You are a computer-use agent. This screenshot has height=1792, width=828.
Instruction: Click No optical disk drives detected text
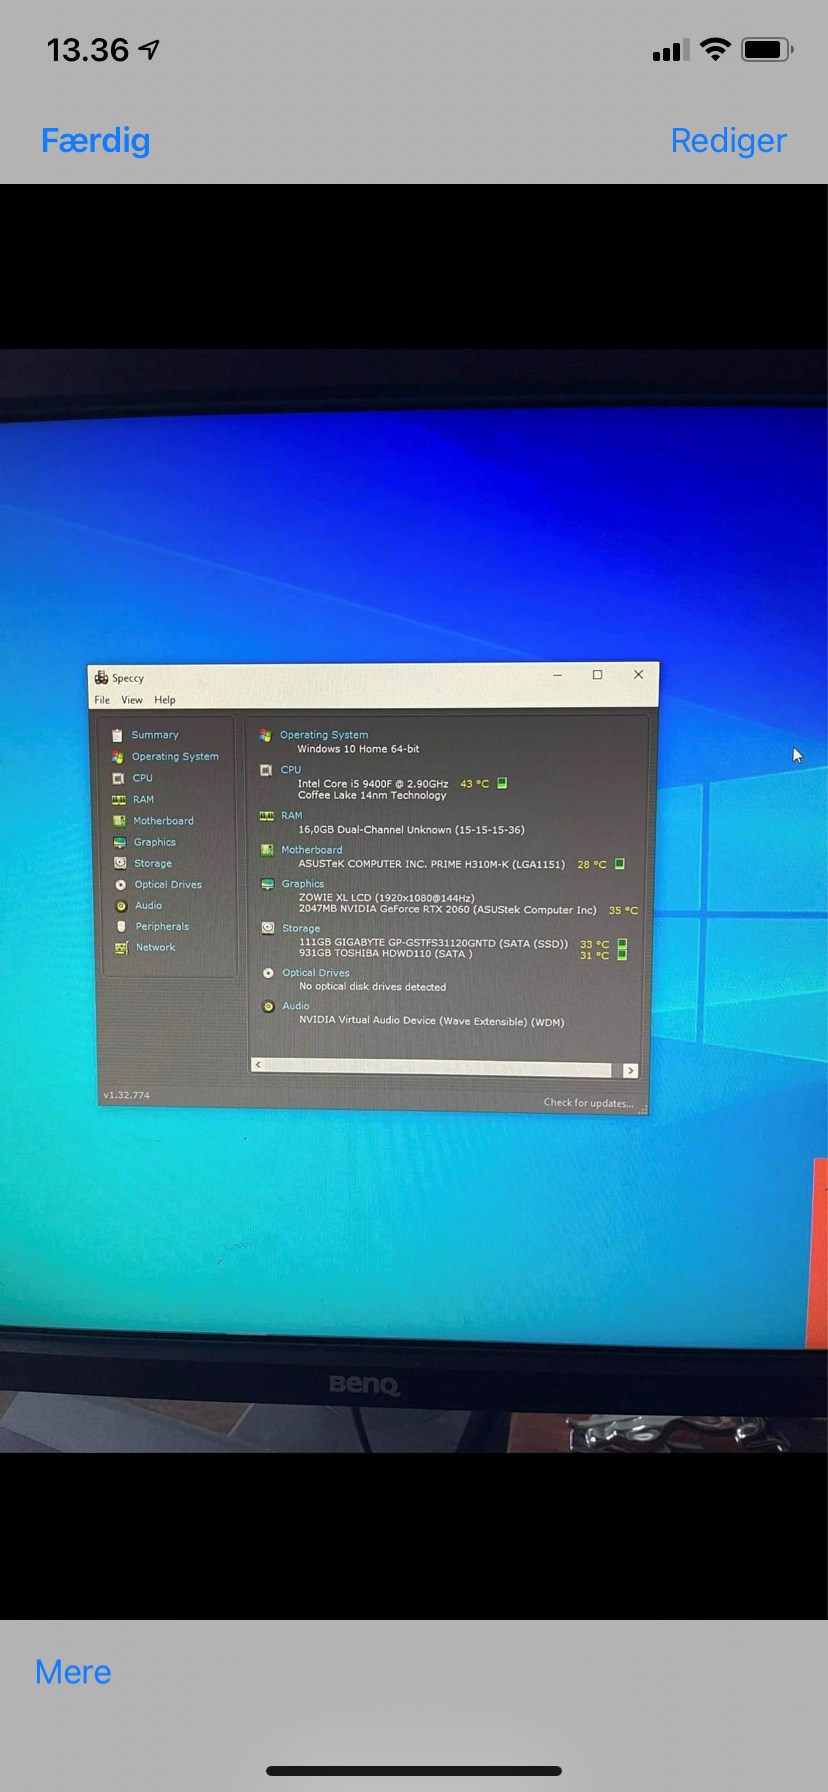coord(372,987)
